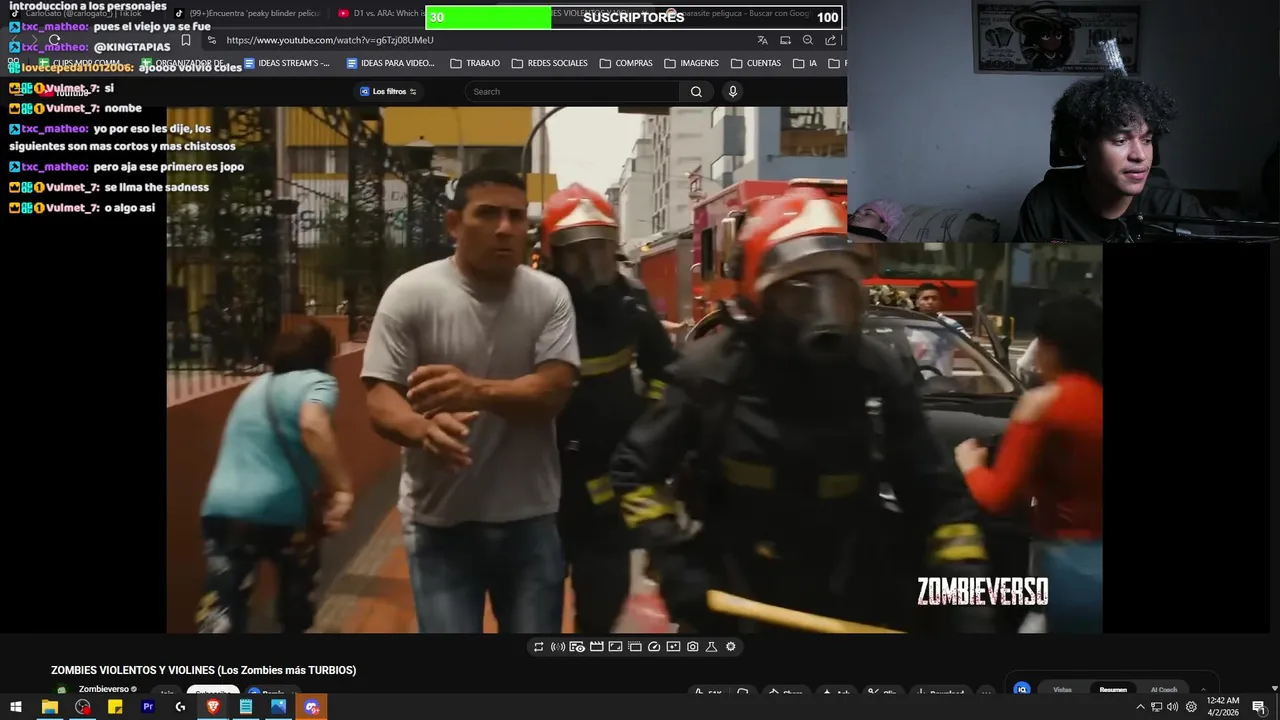Click the browser address bar URL
Viewport: 1280px width, 720px height.
pyautogui.click(x=330, y=40)
